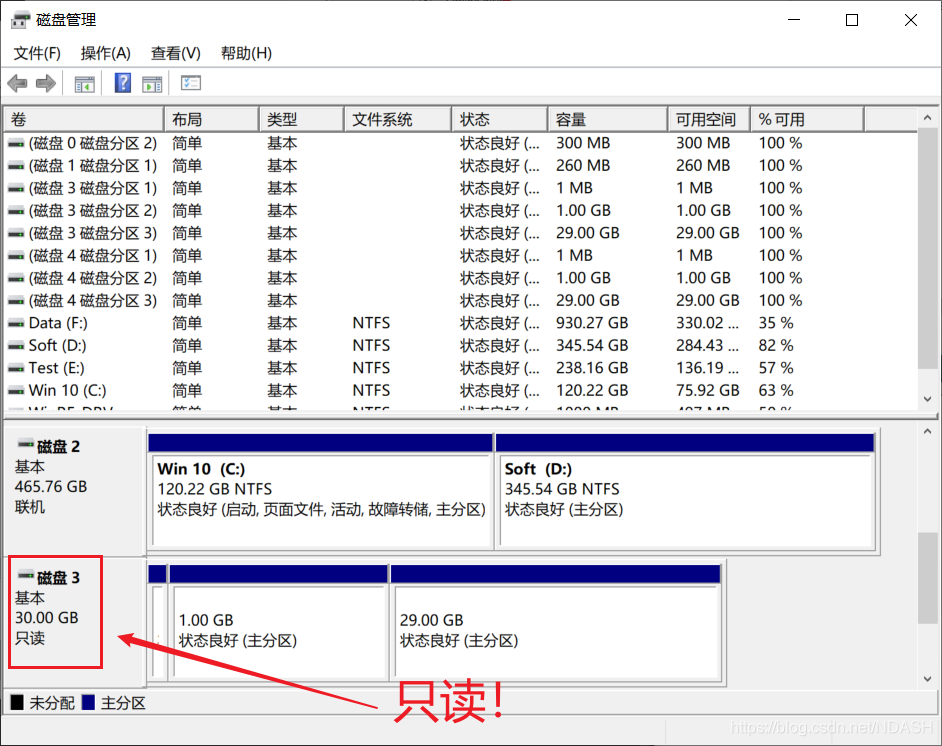
Task: Sort by the 容量 column header
Action: pos(608,120)
